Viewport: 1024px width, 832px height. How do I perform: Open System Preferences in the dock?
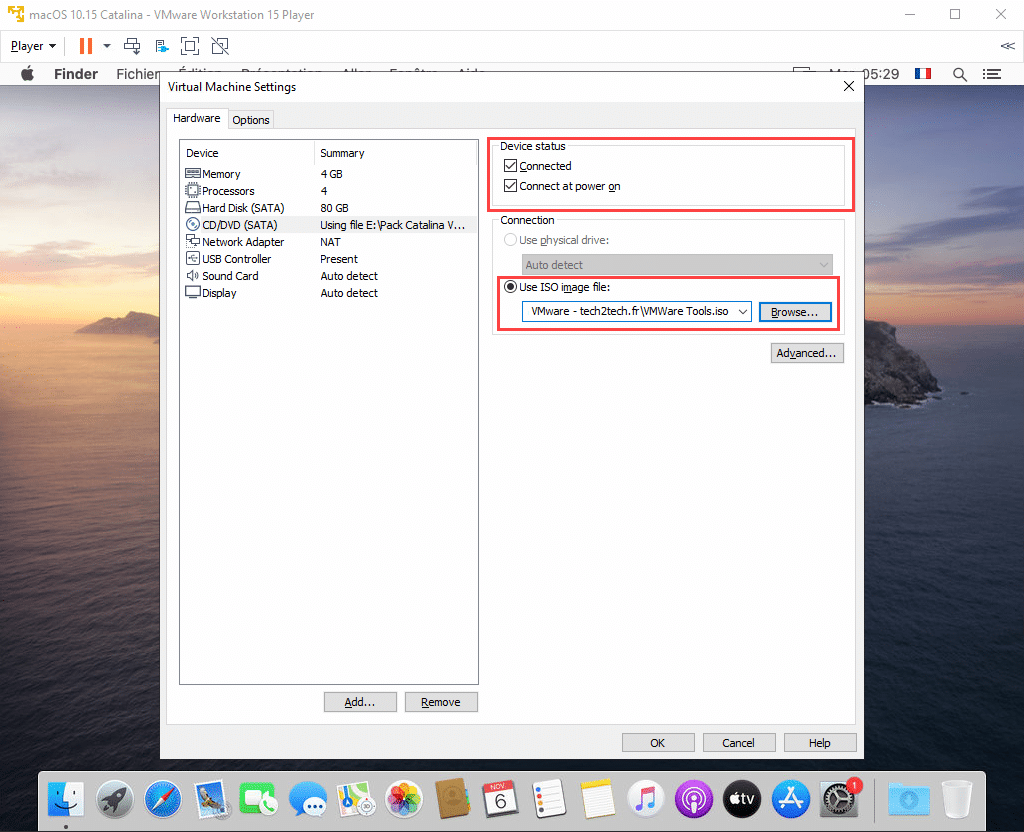click(837, 799)
